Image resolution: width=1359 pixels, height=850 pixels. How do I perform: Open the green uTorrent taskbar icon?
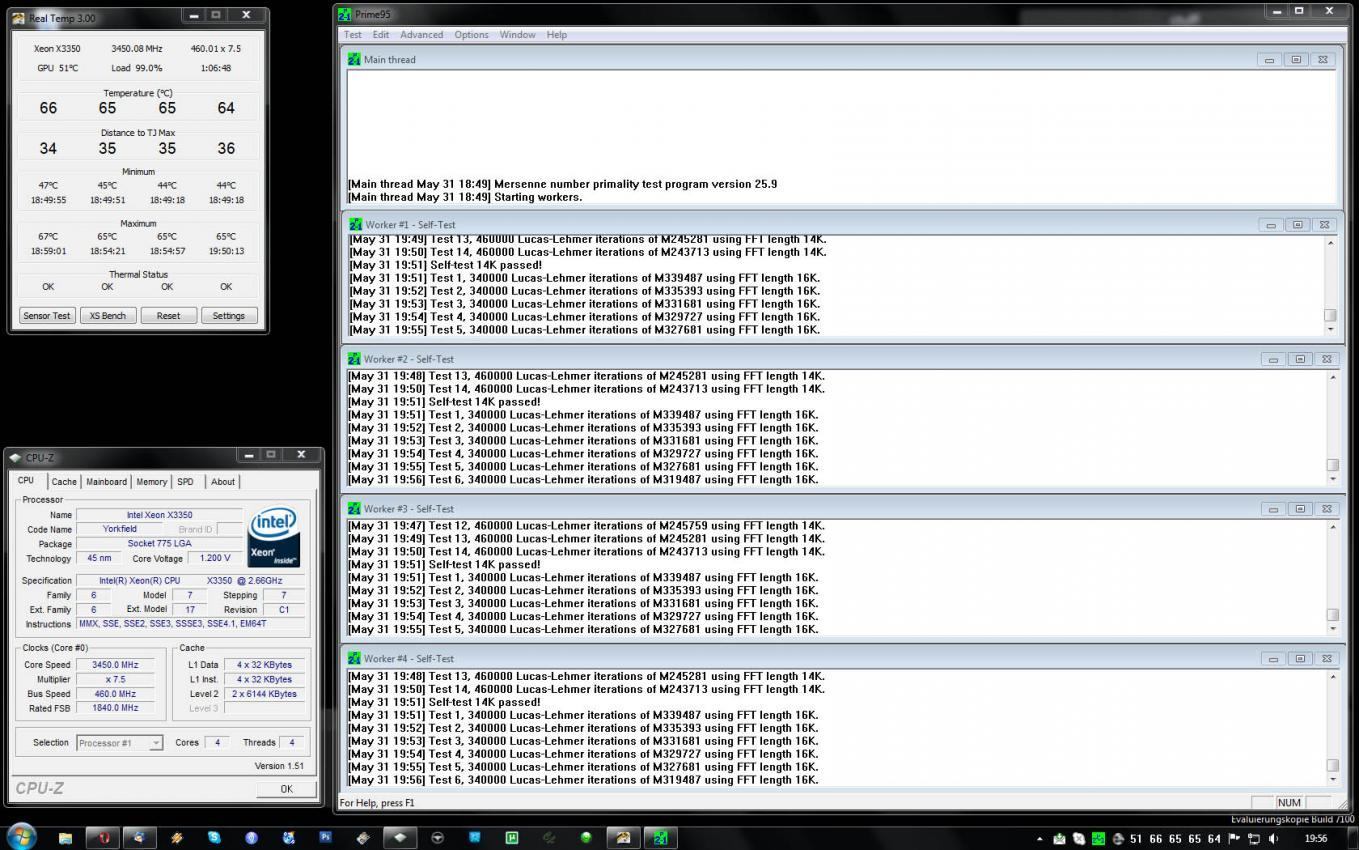coord(511,838)
